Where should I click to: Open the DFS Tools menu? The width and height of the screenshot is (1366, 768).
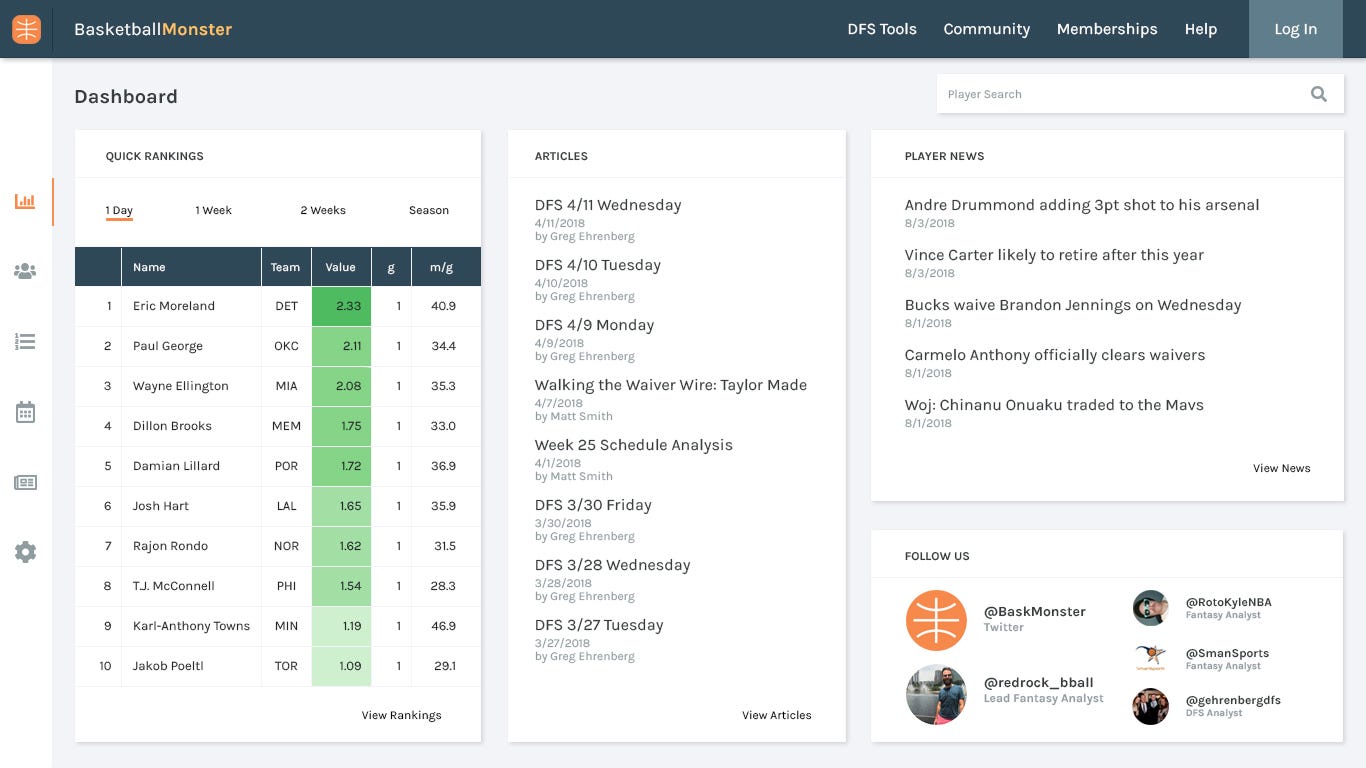tap(882, 29)
